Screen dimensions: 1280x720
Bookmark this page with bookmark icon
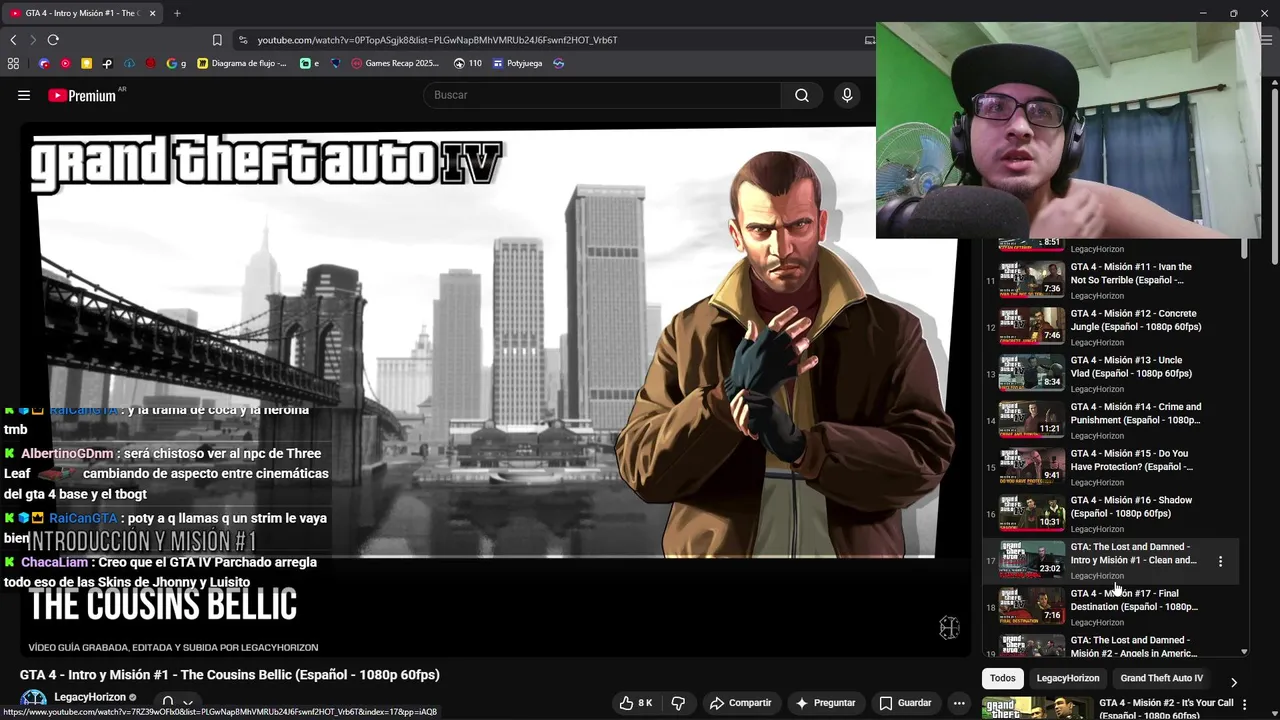pyautogui.click(x=217, y=40)
